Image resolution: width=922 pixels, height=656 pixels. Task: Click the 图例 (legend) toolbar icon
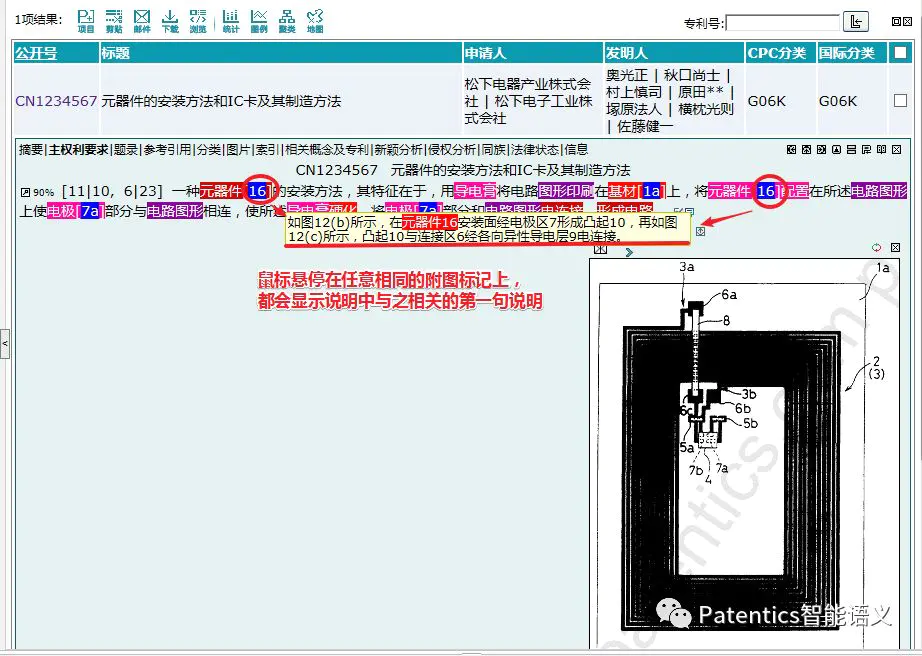(259, 20)
